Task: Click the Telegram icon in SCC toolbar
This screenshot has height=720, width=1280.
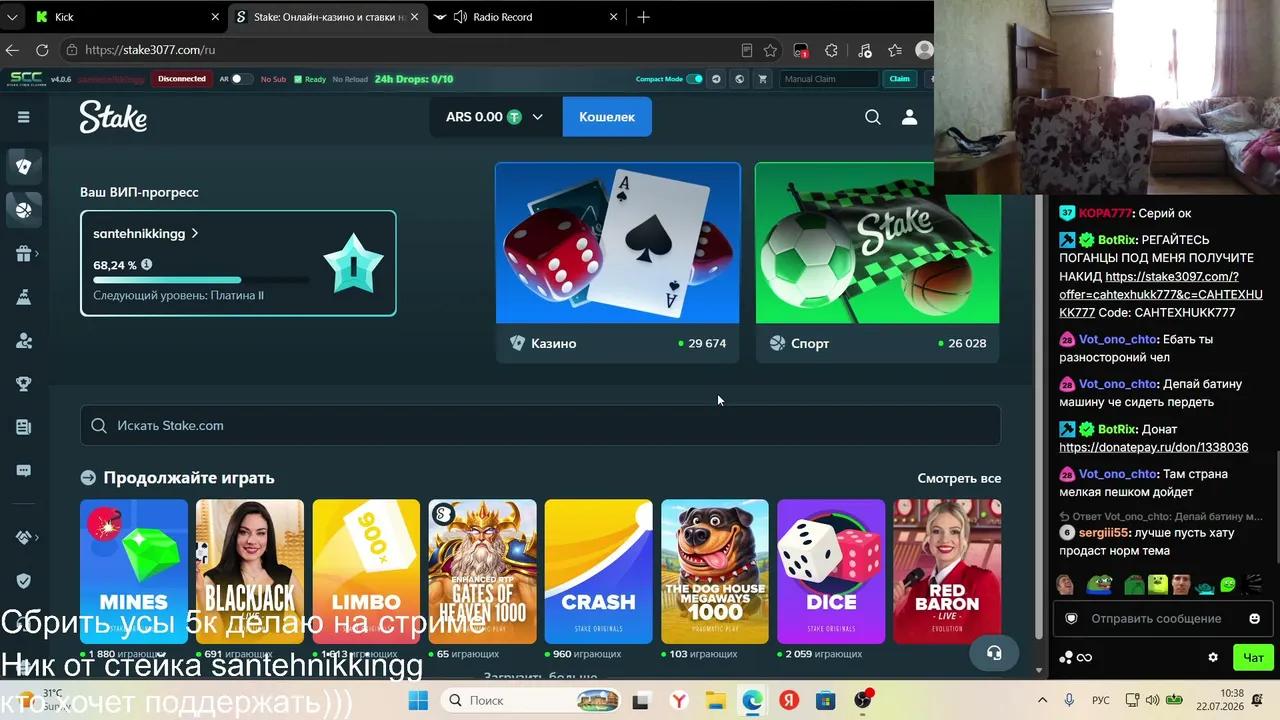Action: pos(716,79)
